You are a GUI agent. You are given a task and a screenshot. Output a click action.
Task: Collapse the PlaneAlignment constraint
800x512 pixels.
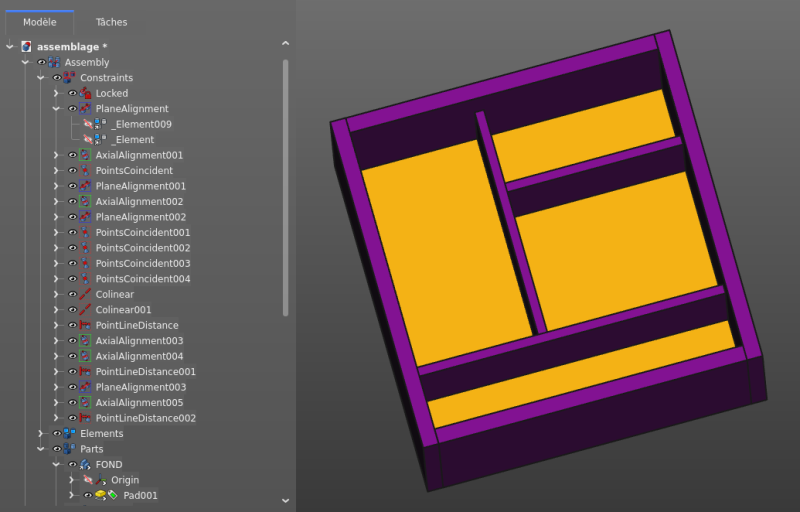point(56,109)
